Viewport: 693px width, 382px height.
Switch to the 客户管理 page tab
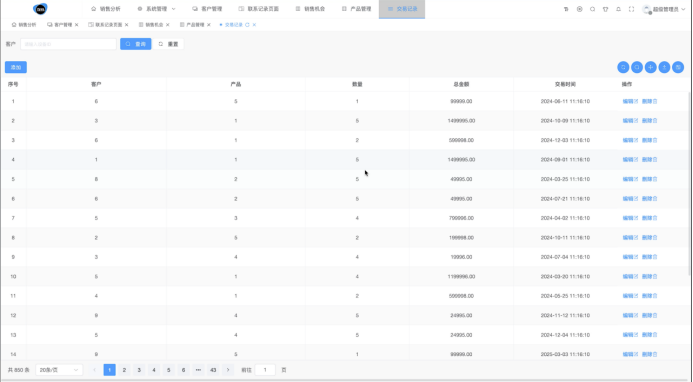[60, 25]
